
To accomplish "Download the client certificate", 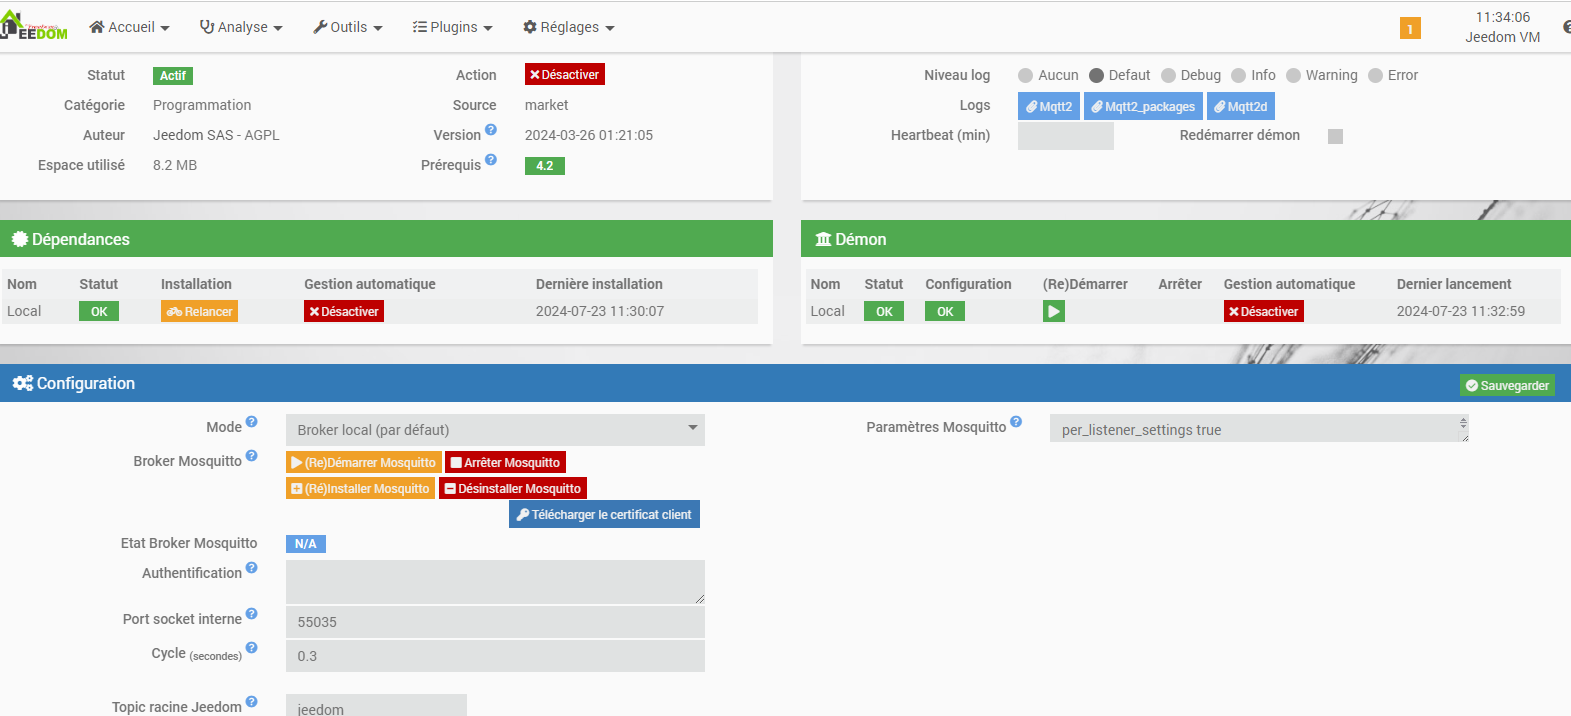I will point(604,515).
